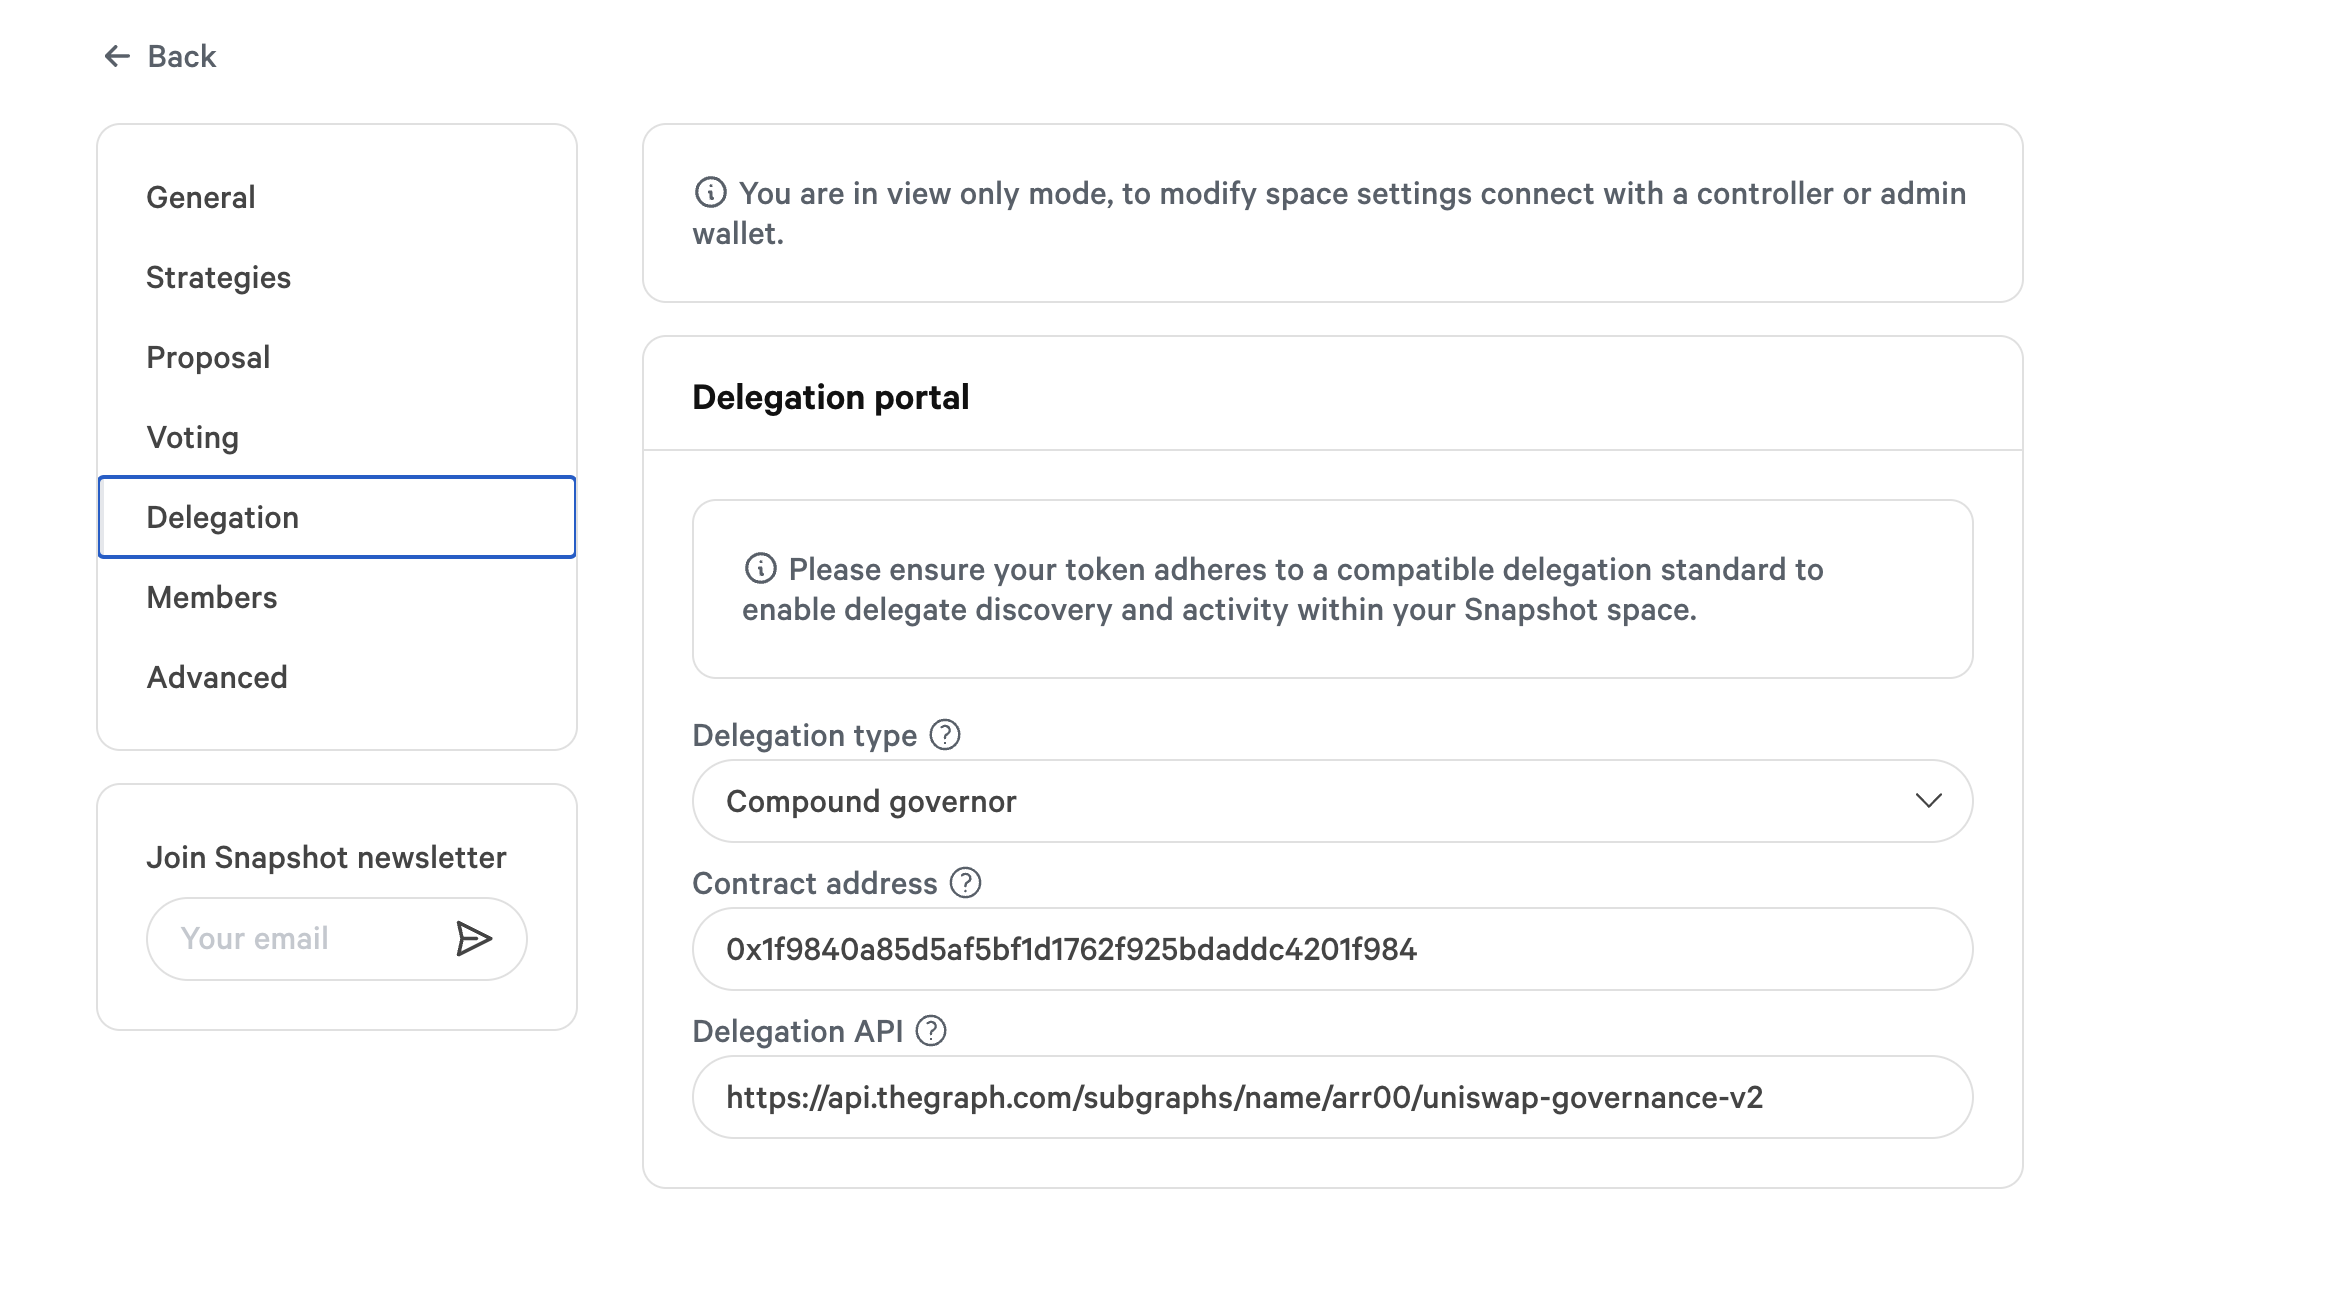Go to the Strategies section
This screenshot has width=2330, height=1298.
tap(218, 277)
